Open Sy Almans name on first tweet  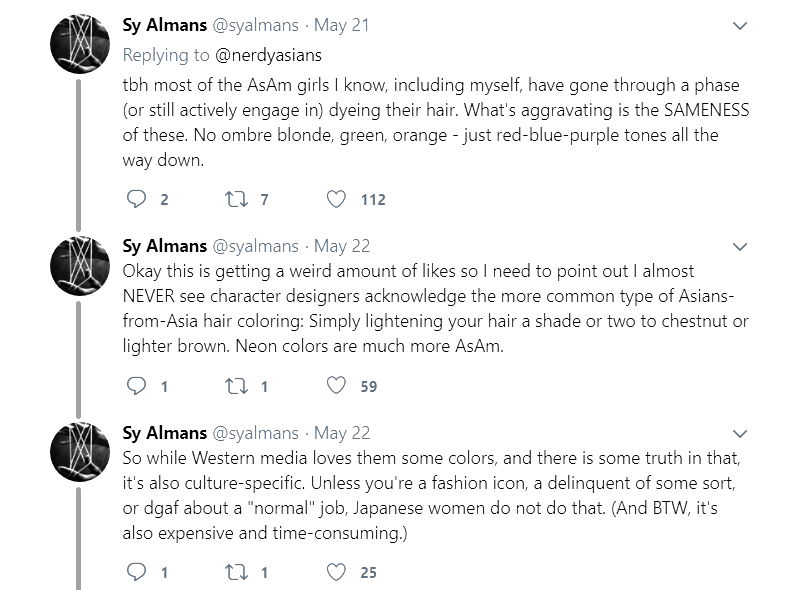[164, 25]
